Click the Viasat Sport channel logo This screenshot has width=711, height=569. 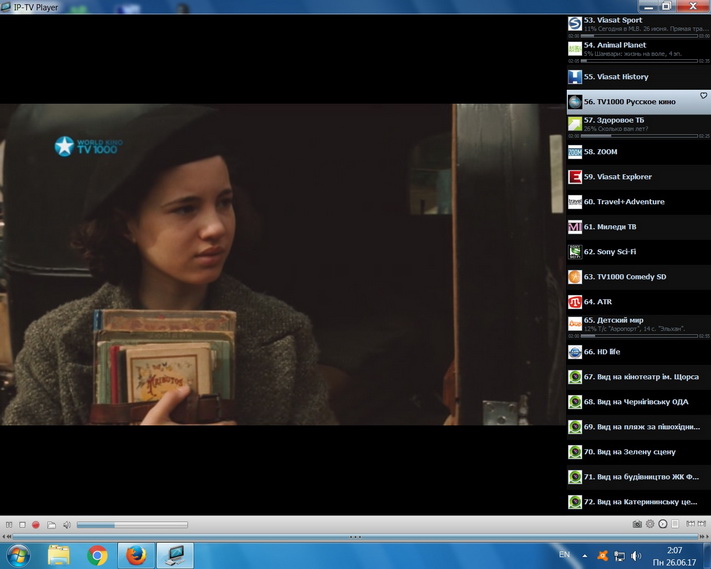coord(575,24)
